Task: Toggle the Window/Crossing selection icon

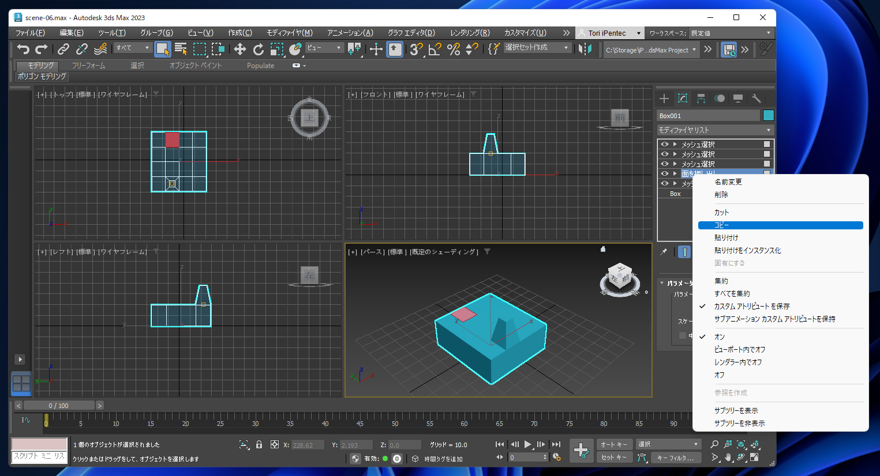Action: (218, 49)
